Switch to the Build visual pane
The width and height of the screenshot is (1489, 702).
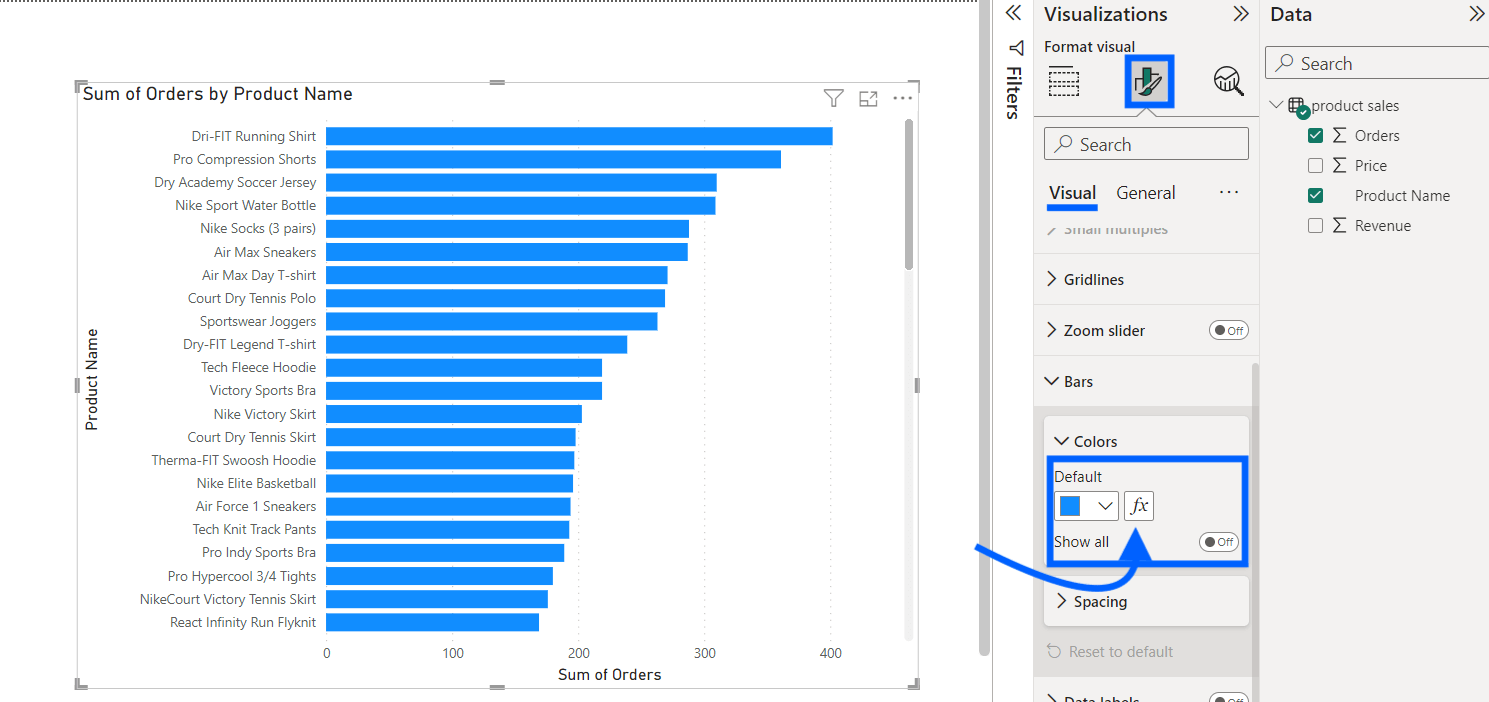tap(1064, 82)
